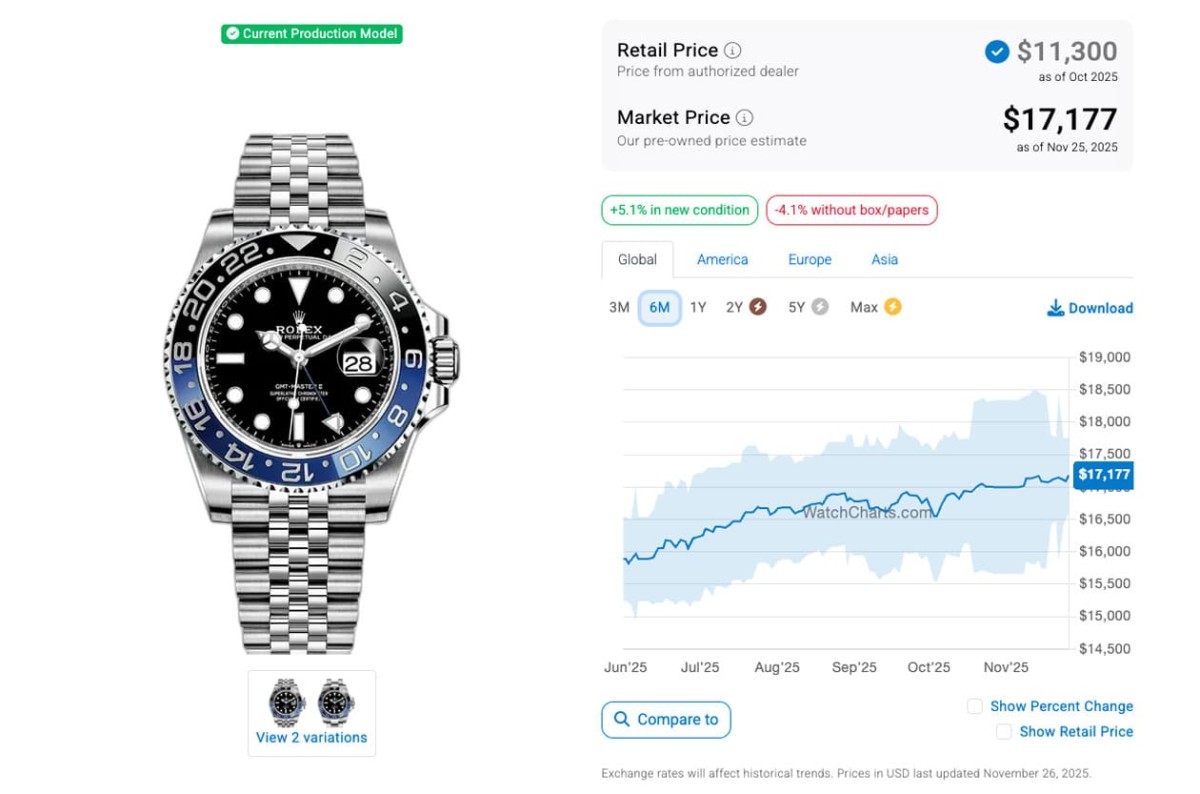This screenshot has width=1200, height=794.
Task: Click the blue verified checkmark badge
Action: point(997,51)
